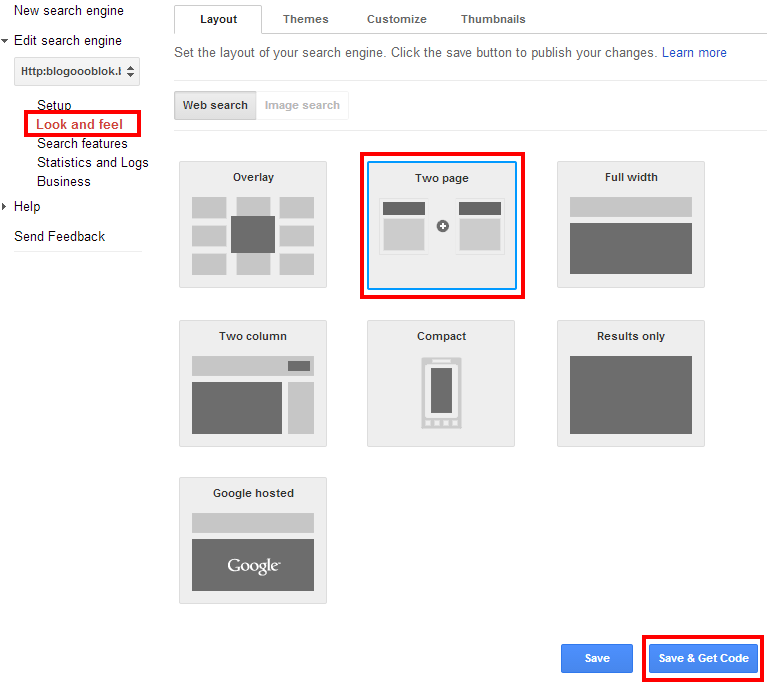Image resolution: width=767 pixels, height=684 pixels.
Task: Open New search engine in sidebar
Action: coord(69,11)
